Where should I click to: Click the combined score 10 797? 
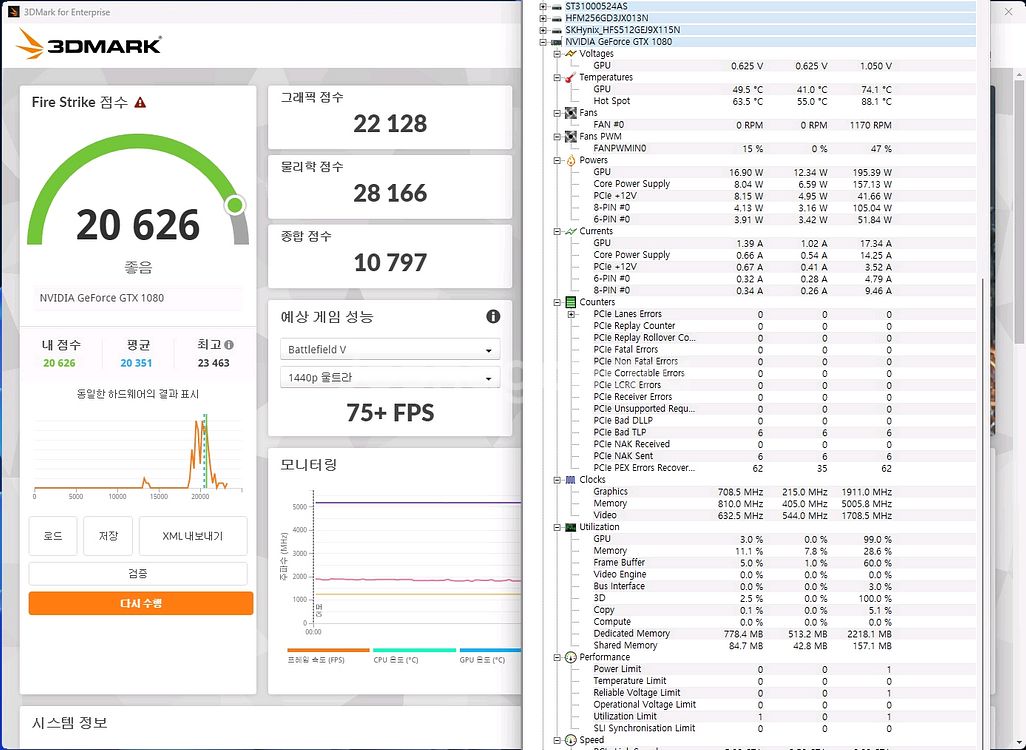390,262
